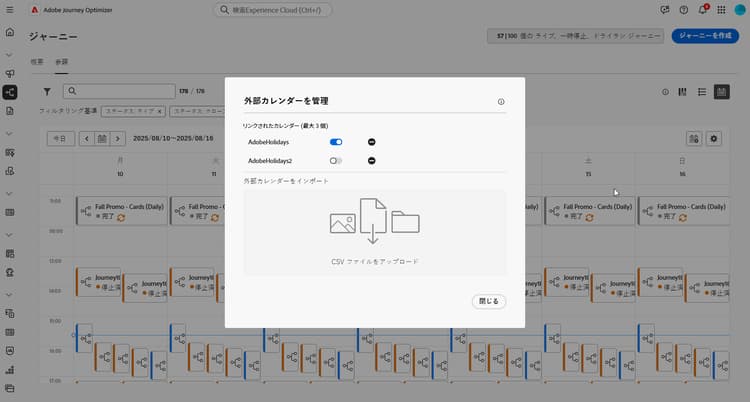Switch to the 概要 tab
750x402 pixels.
point(37,62)
